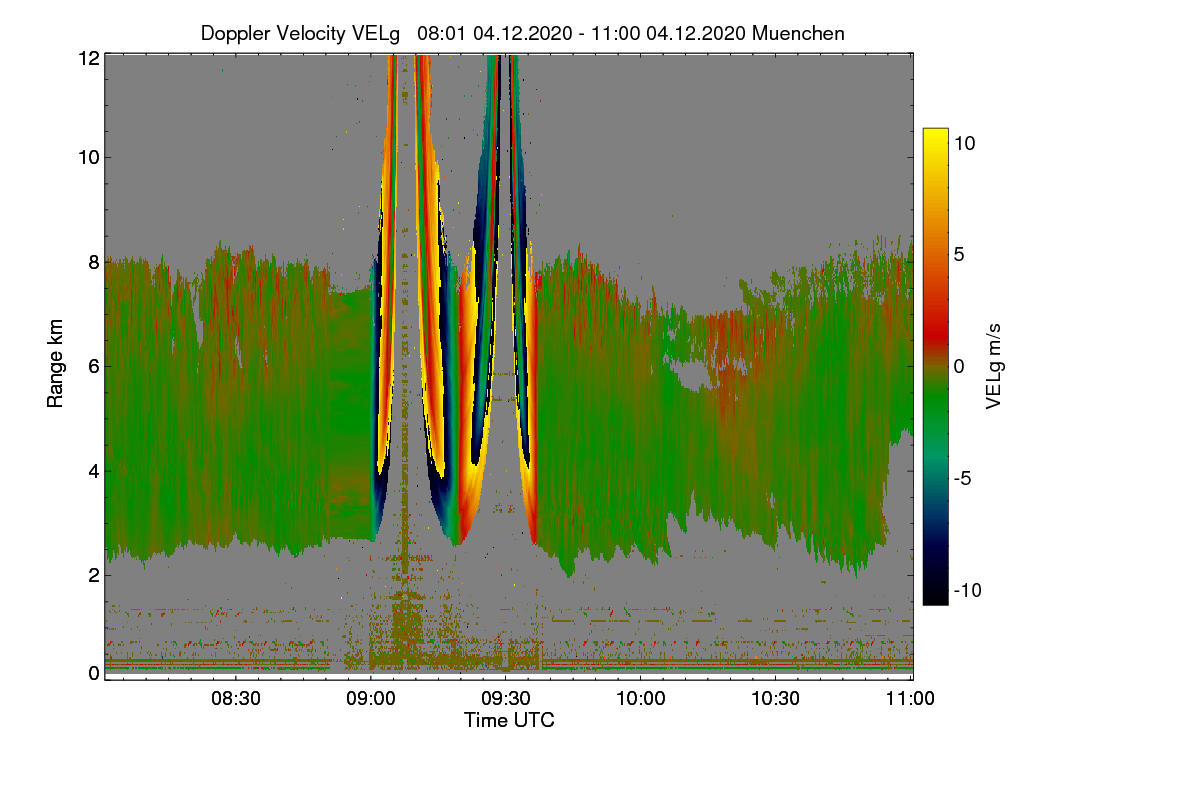The height and width of the screenshot is (800, 1200).
Task: Click the VELg m/s colorbar title
Action: tap(994, 366)
